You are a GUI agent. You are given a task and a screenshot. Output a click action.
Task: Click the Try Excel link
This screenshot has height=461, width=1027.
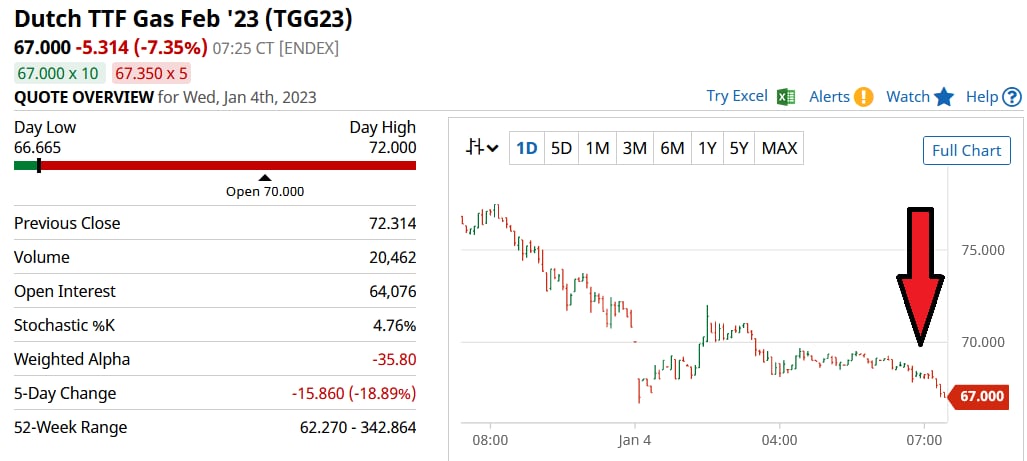(737, 96)
